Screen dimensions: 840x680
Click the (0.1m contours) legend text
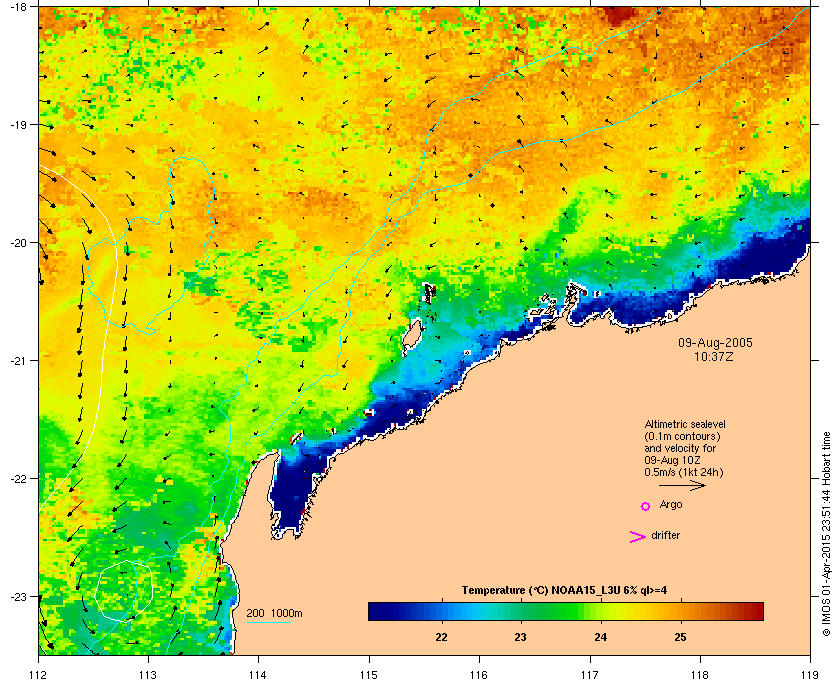click(x=682, y=436)
